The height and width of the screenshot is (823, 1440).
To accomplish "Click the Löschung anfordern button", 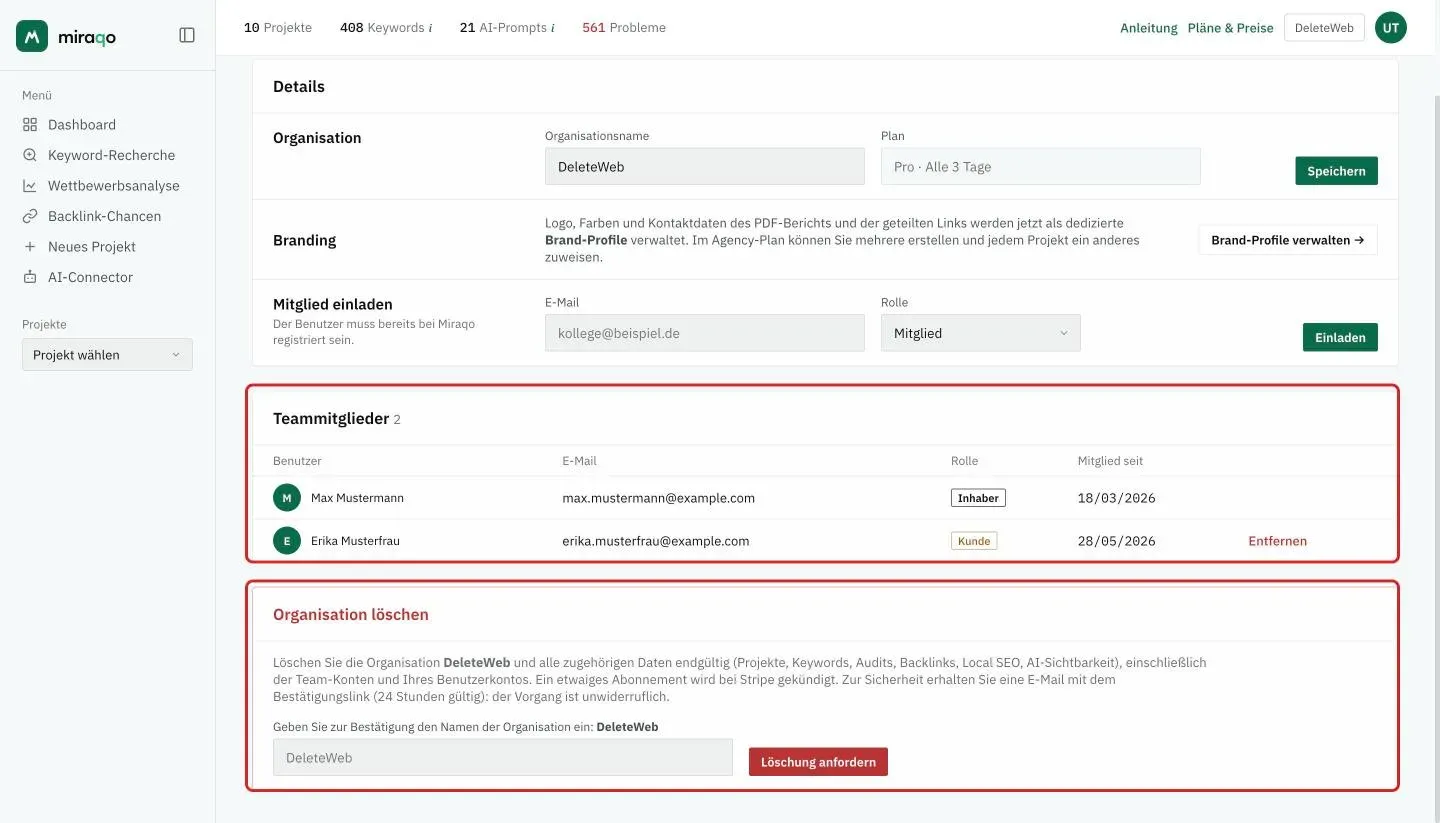I will [x=818, y=762].
